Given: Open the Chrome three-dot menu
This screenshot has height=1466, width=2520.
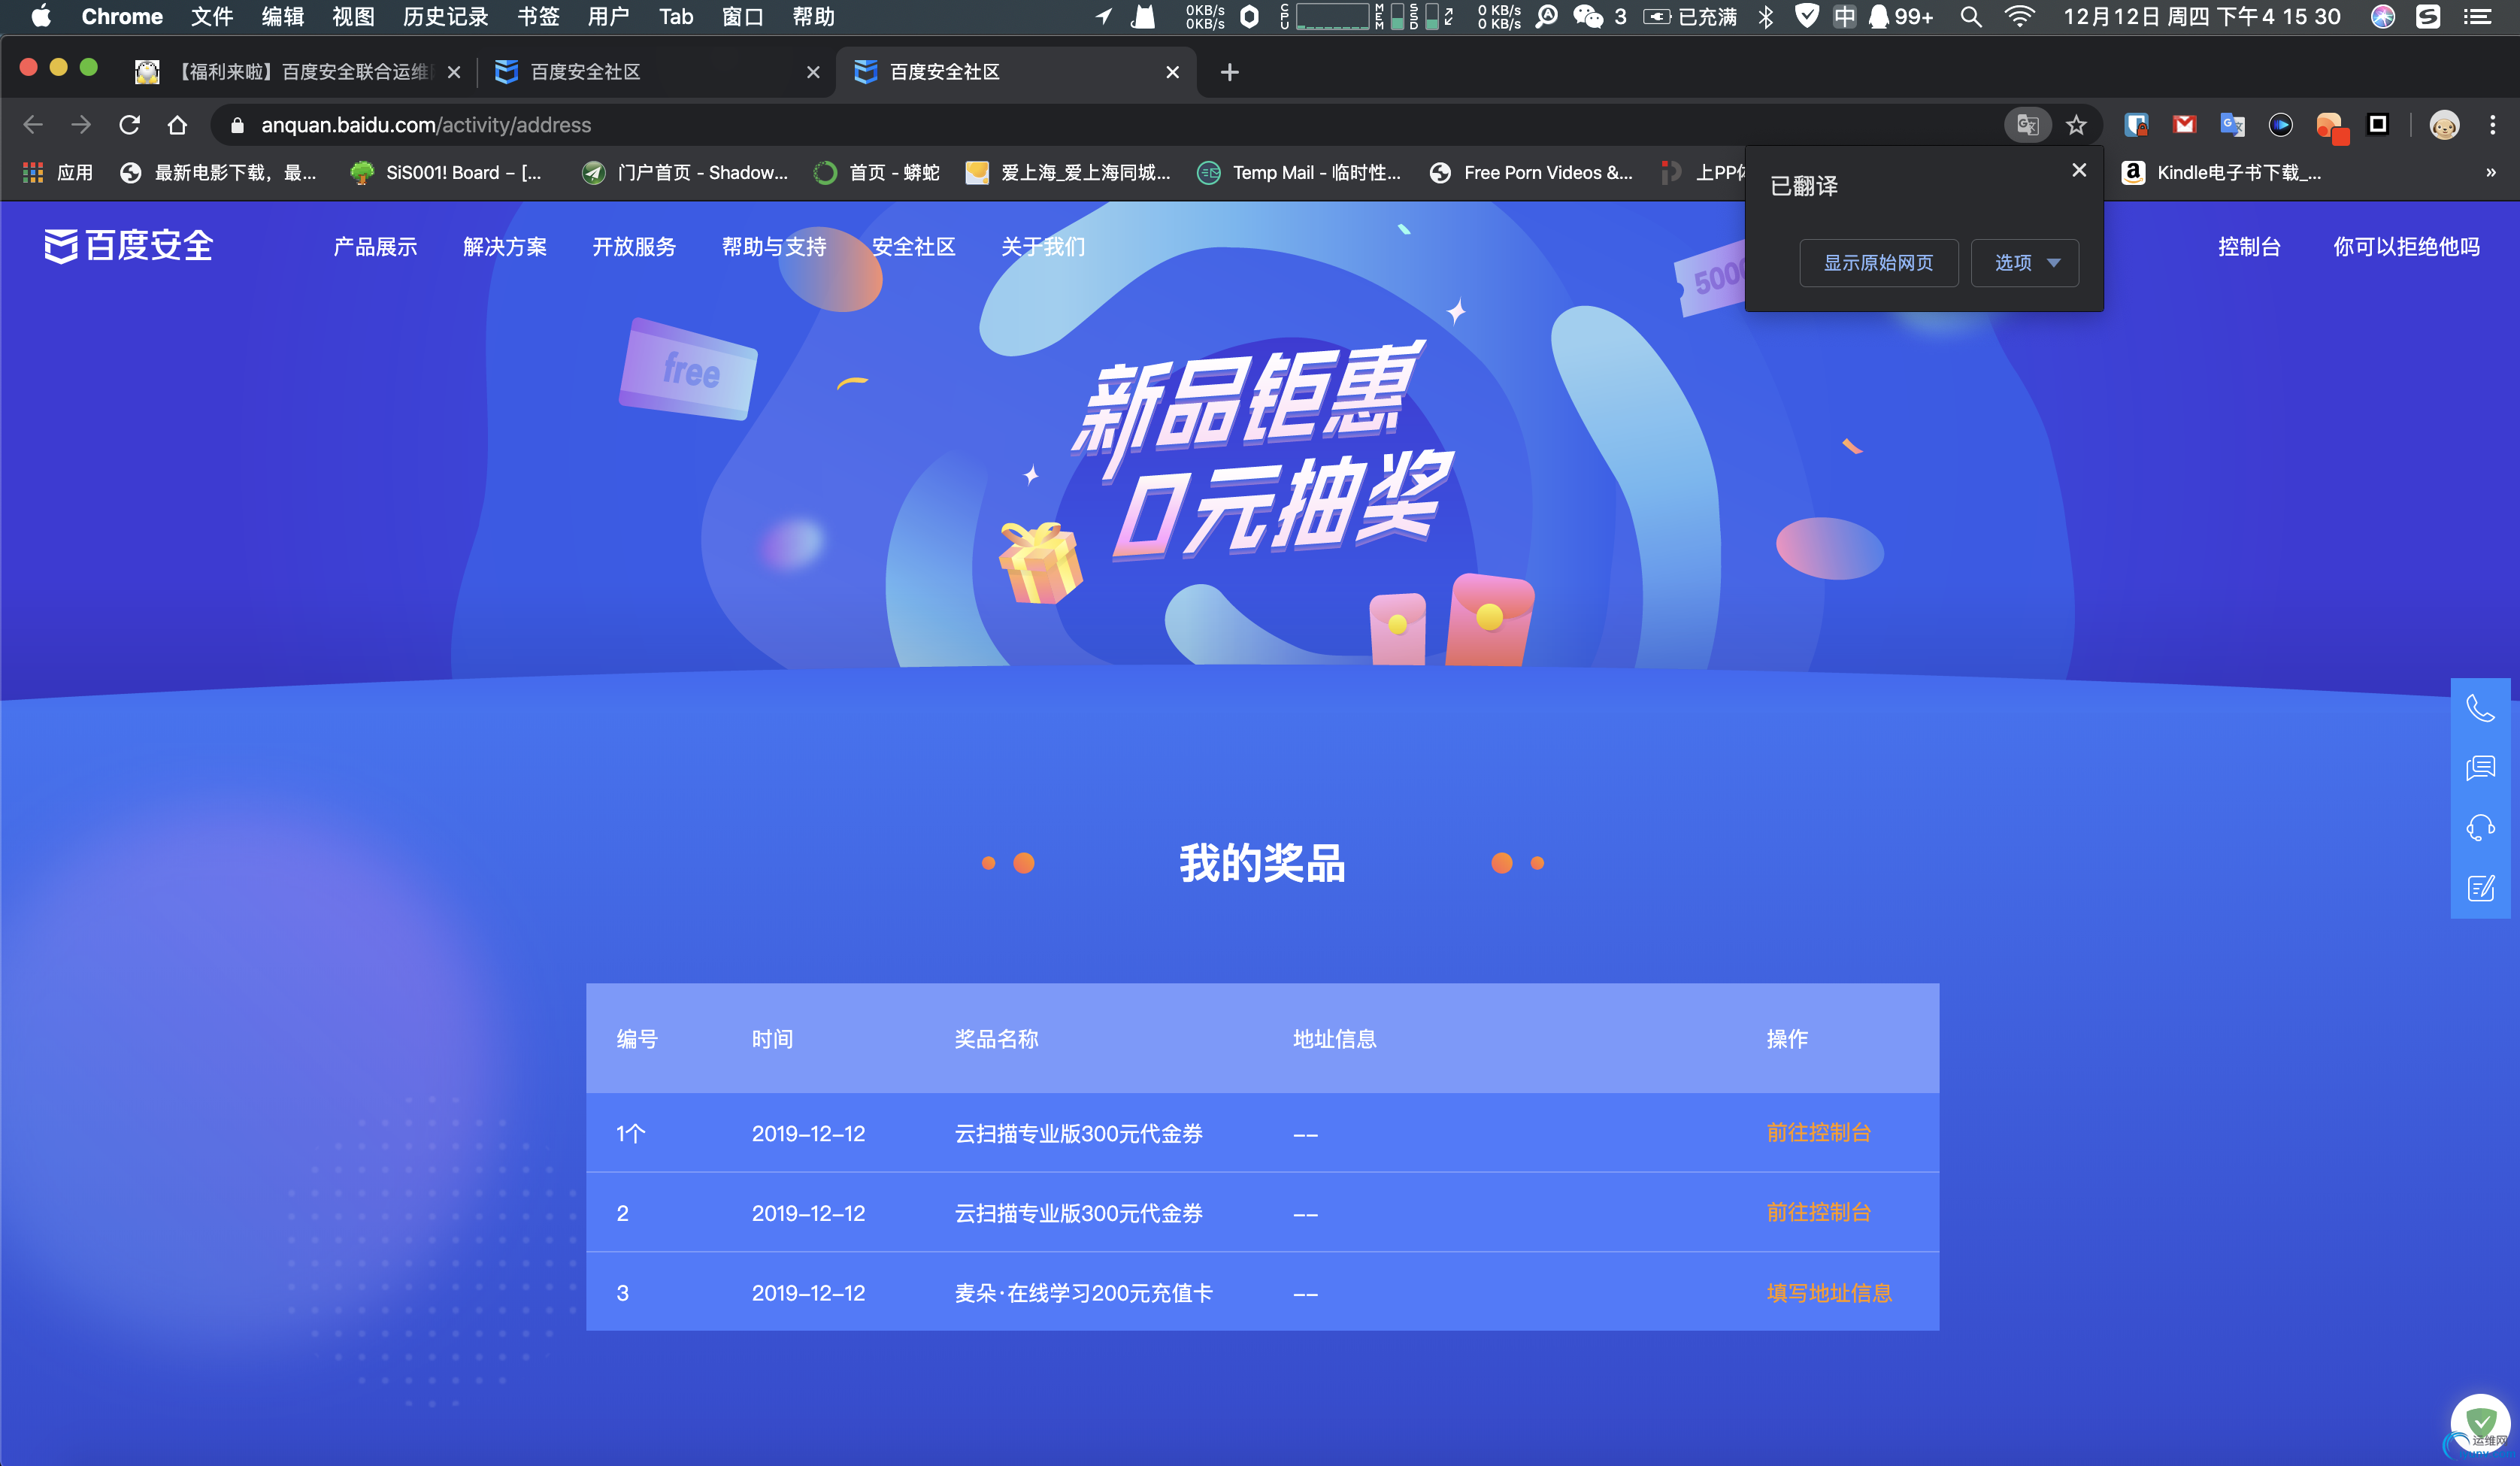Looking at the screenshot, I should coord(2492,125).
